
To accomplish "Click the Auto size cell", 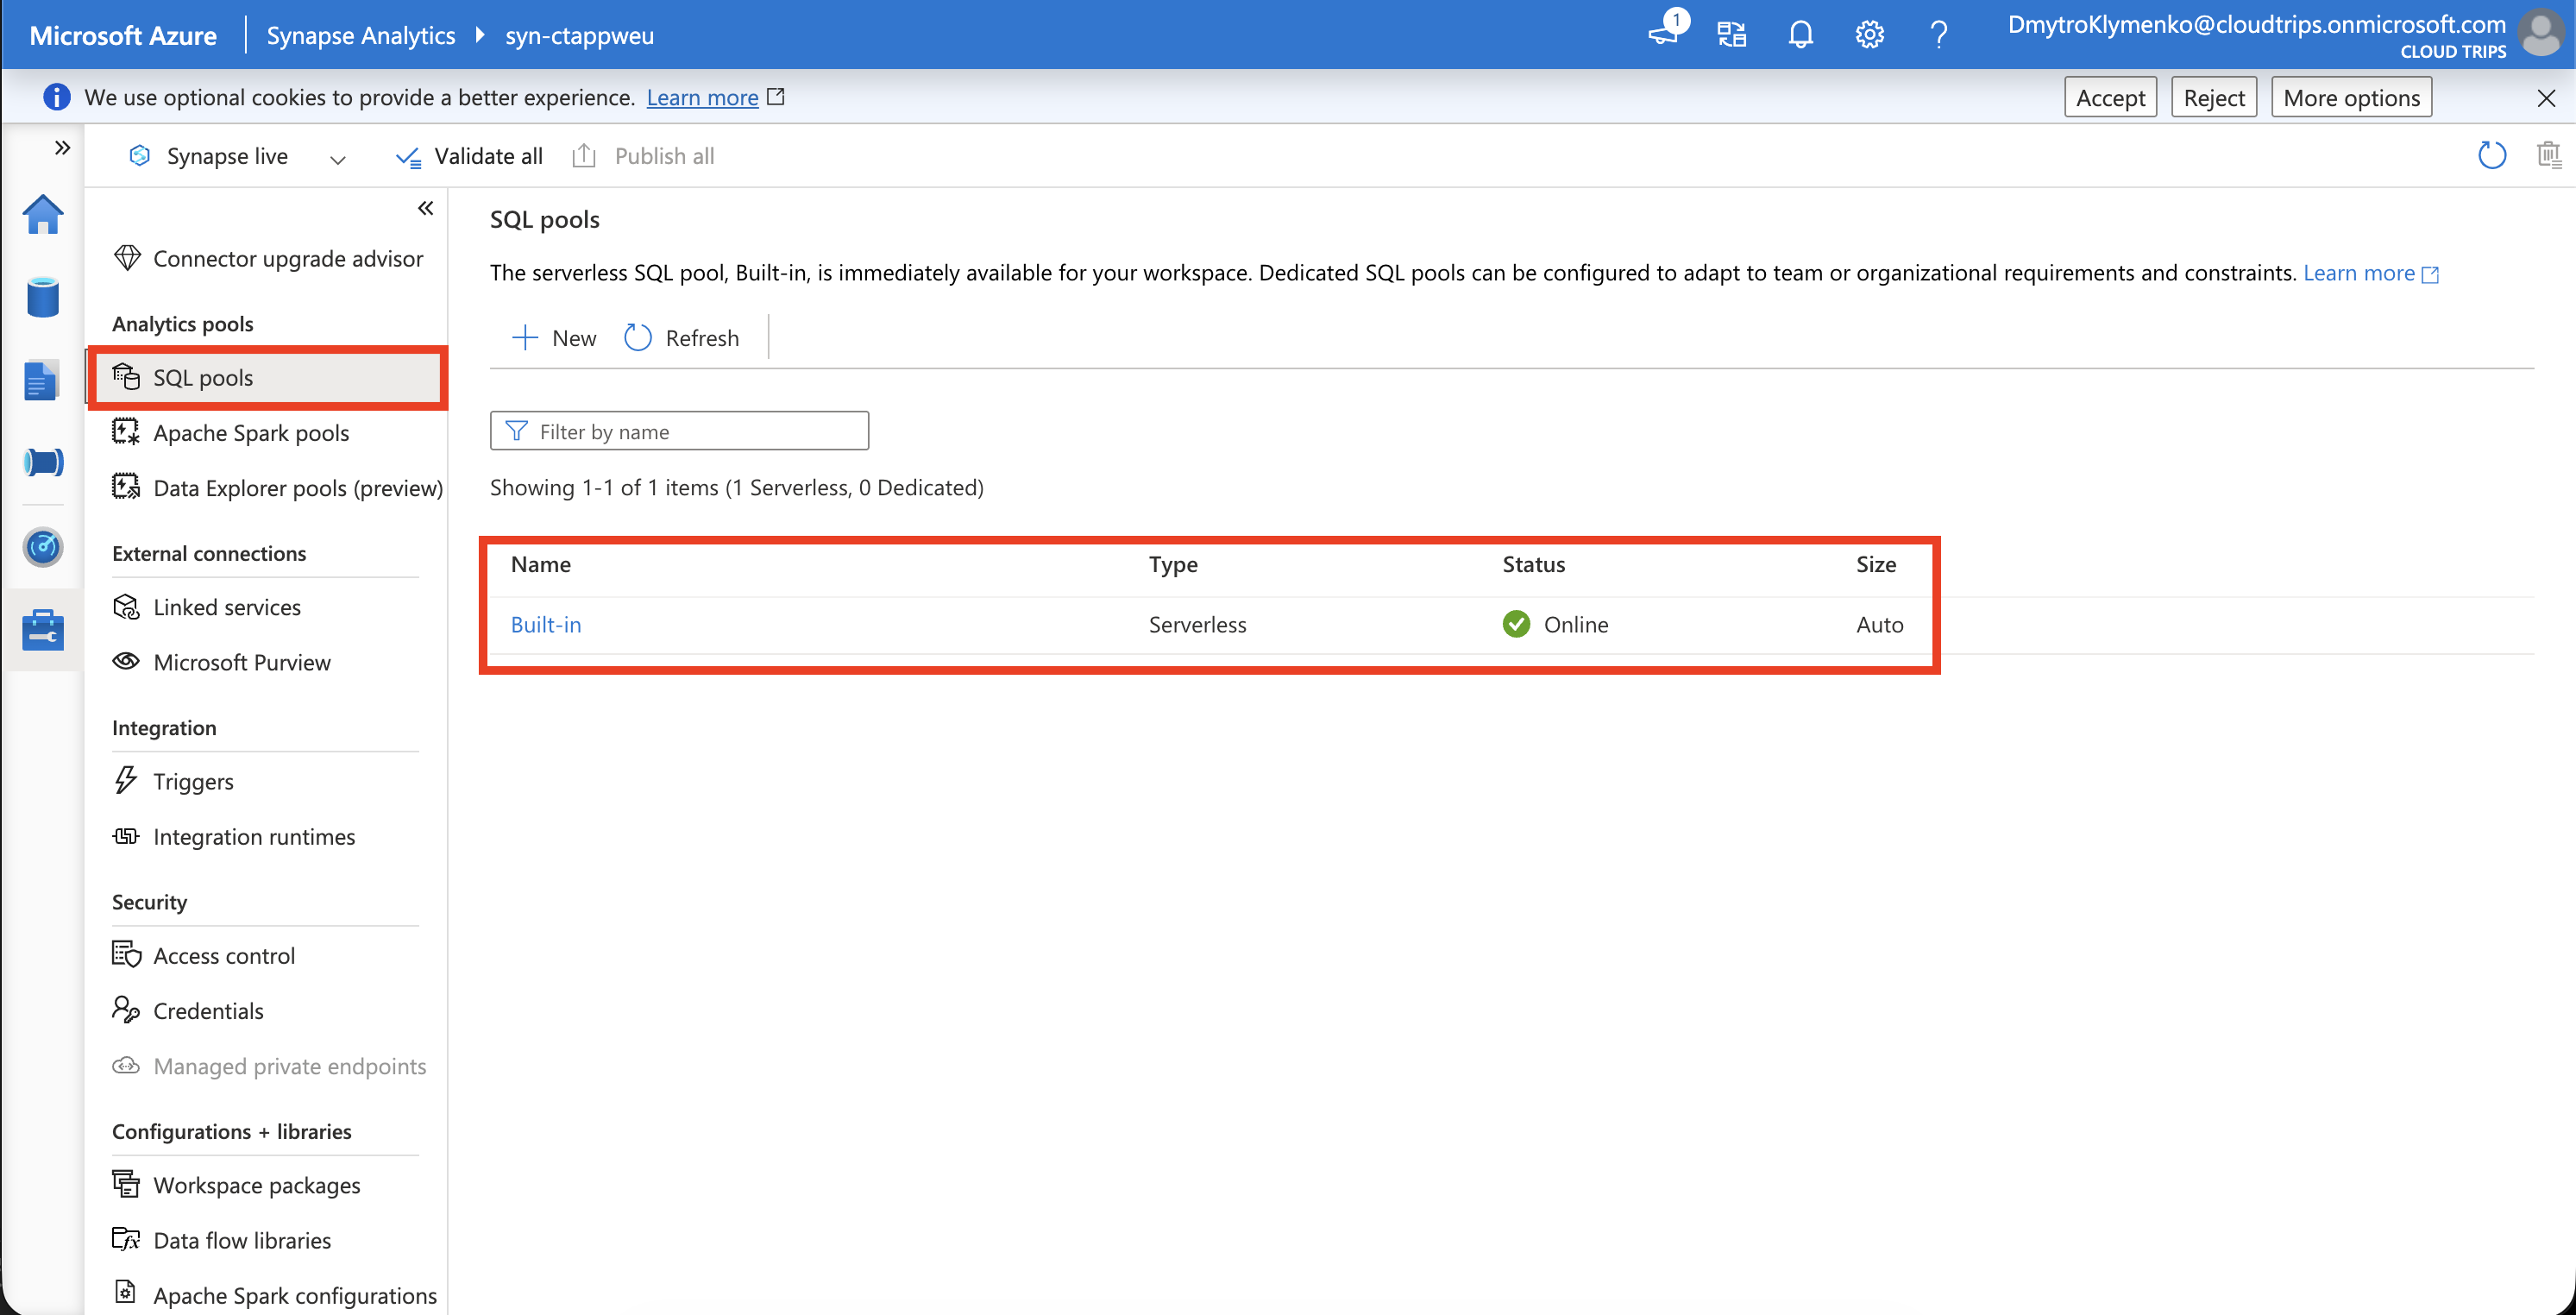I will coord(1880,624).
